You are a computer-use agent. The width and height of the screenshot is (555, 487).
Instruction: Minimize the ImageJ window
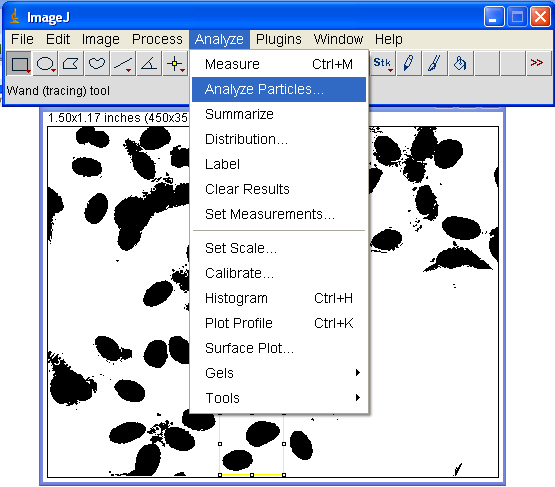[x=494, y=17]
